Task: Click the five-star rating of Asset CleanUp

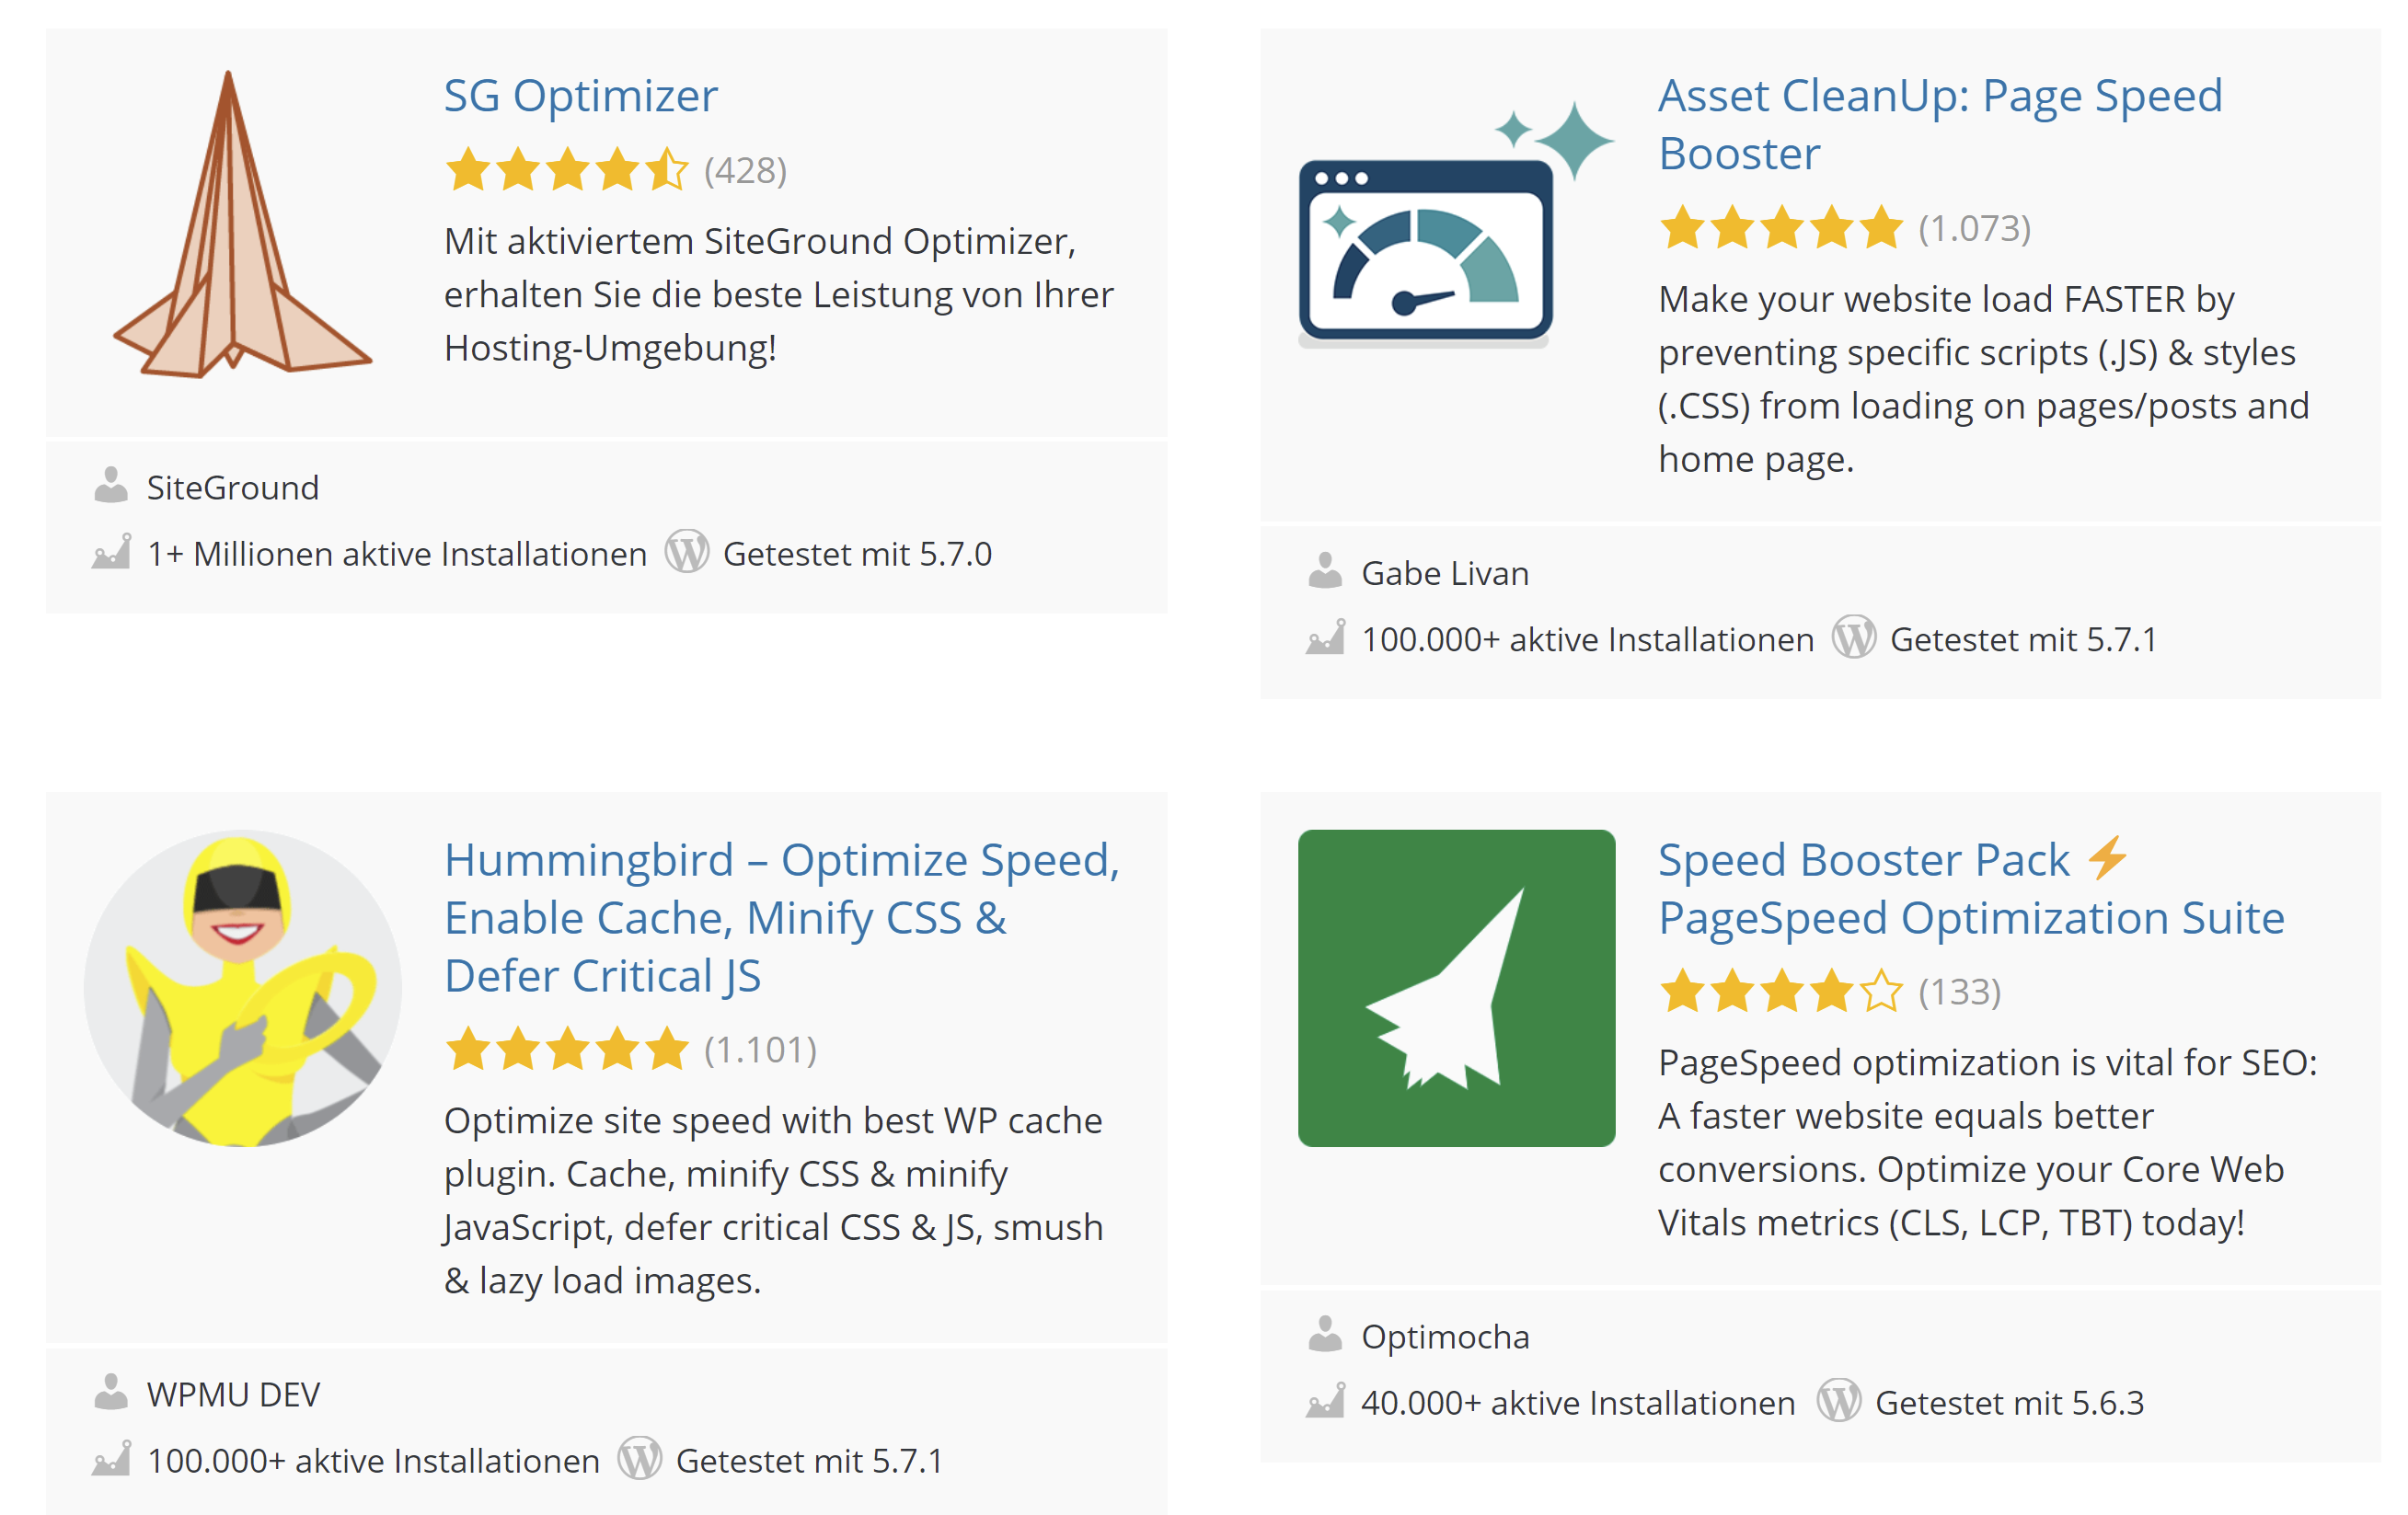Action: click(1780, 229)
